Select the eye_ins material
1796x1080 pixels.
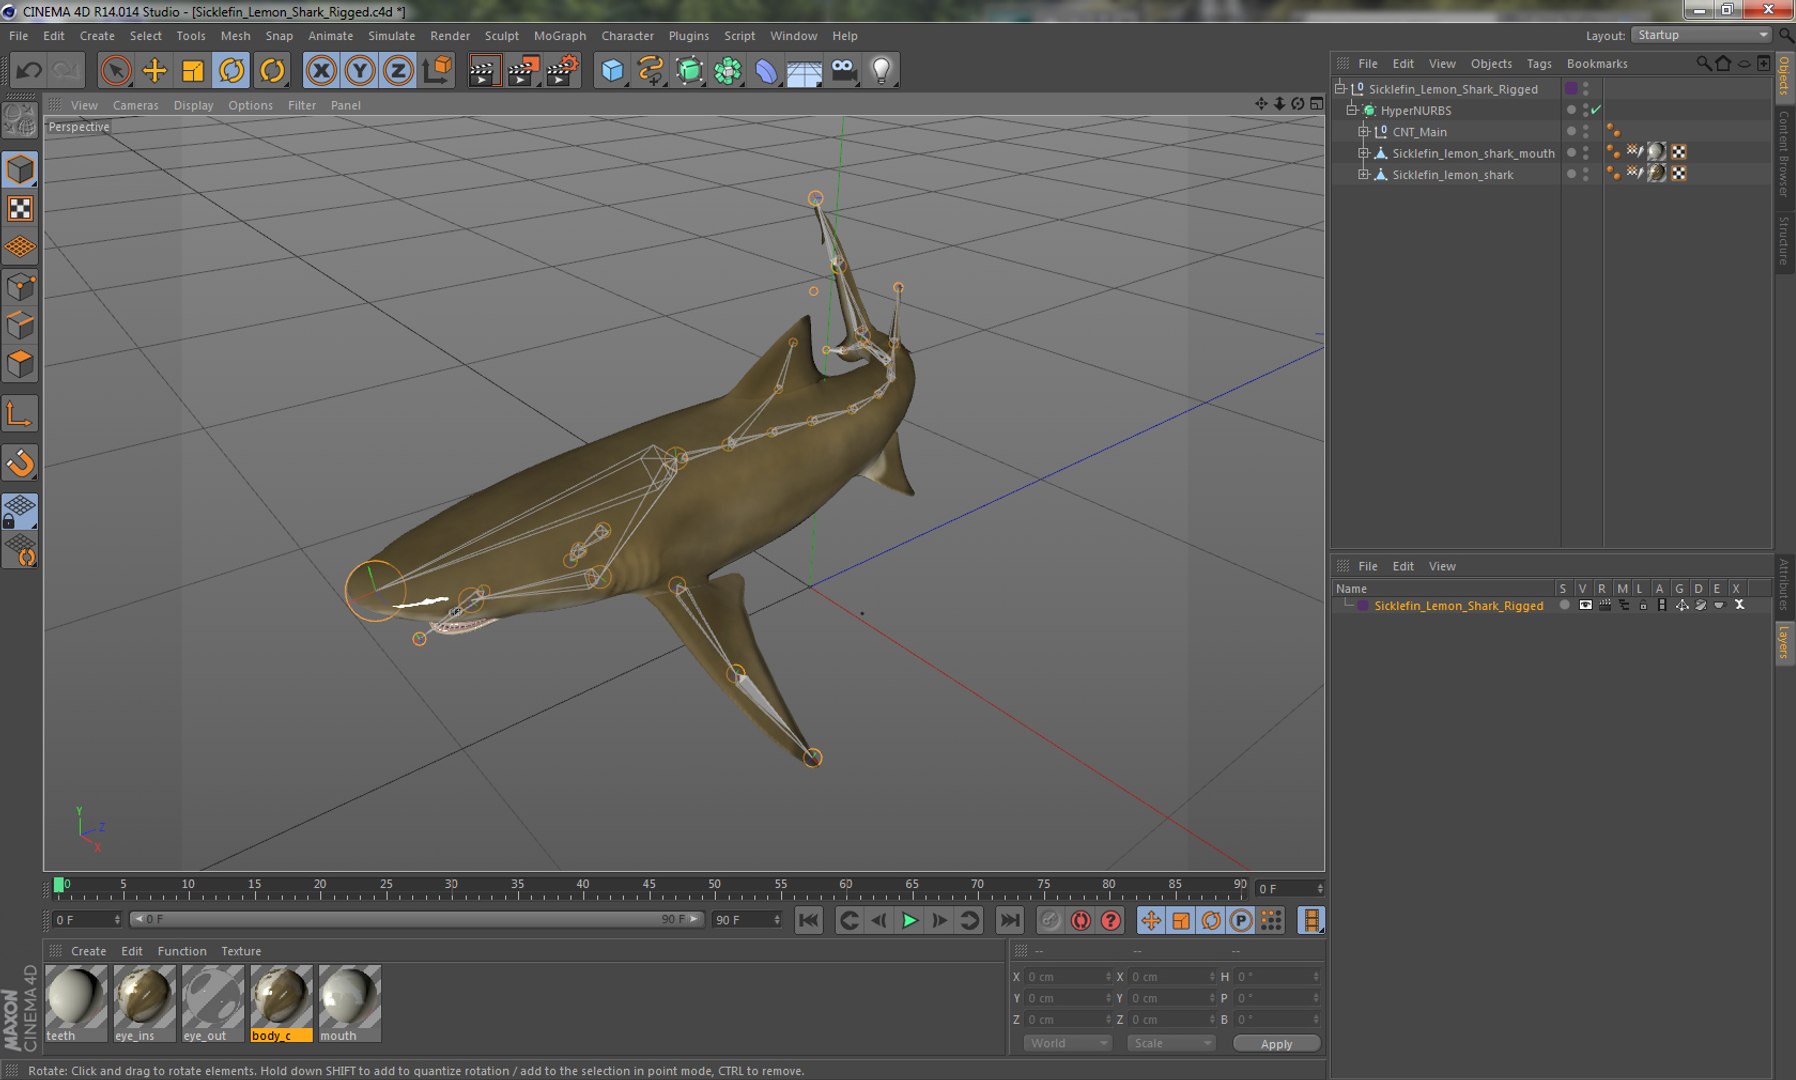(x=144, y=1003)
